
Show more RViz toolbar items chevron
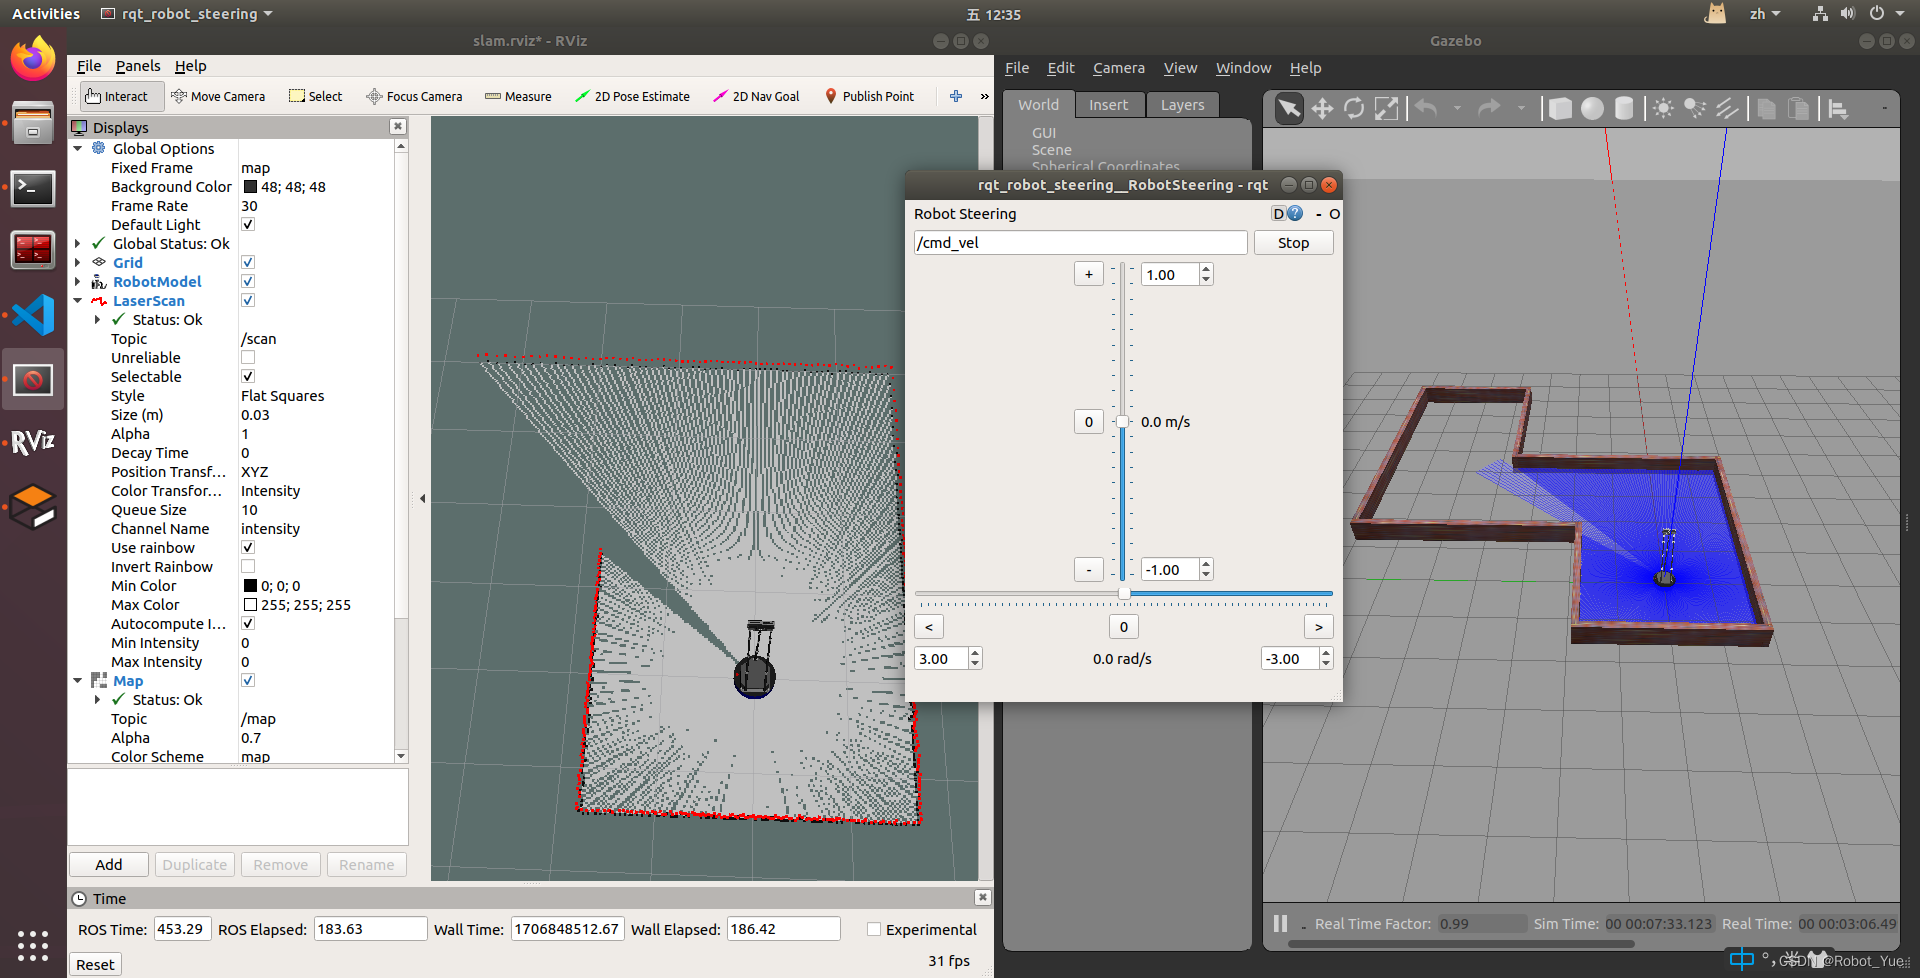click(984, 96)
